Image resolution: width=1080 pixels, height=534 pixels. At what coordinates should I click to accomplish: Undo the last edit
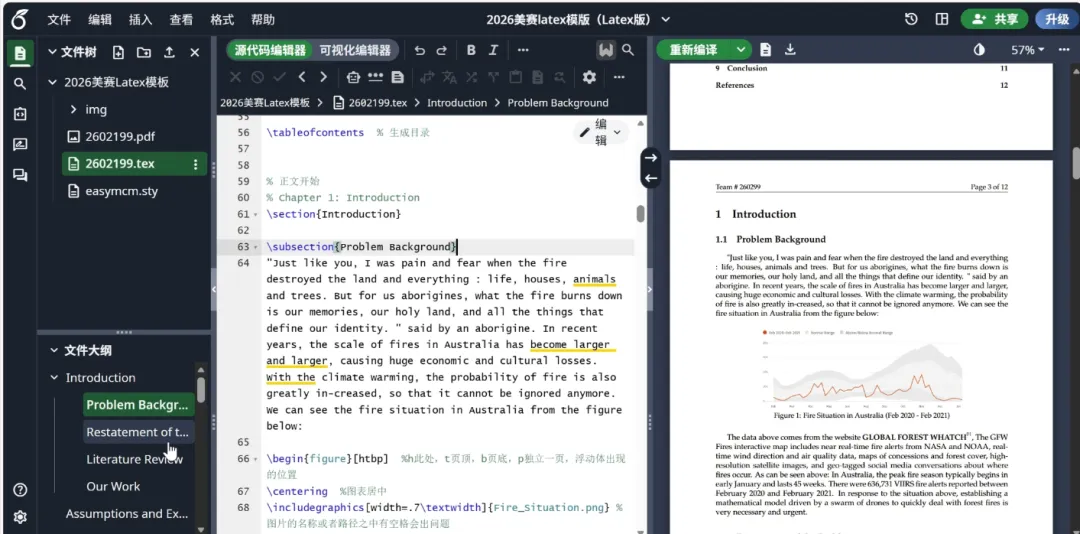419,50
